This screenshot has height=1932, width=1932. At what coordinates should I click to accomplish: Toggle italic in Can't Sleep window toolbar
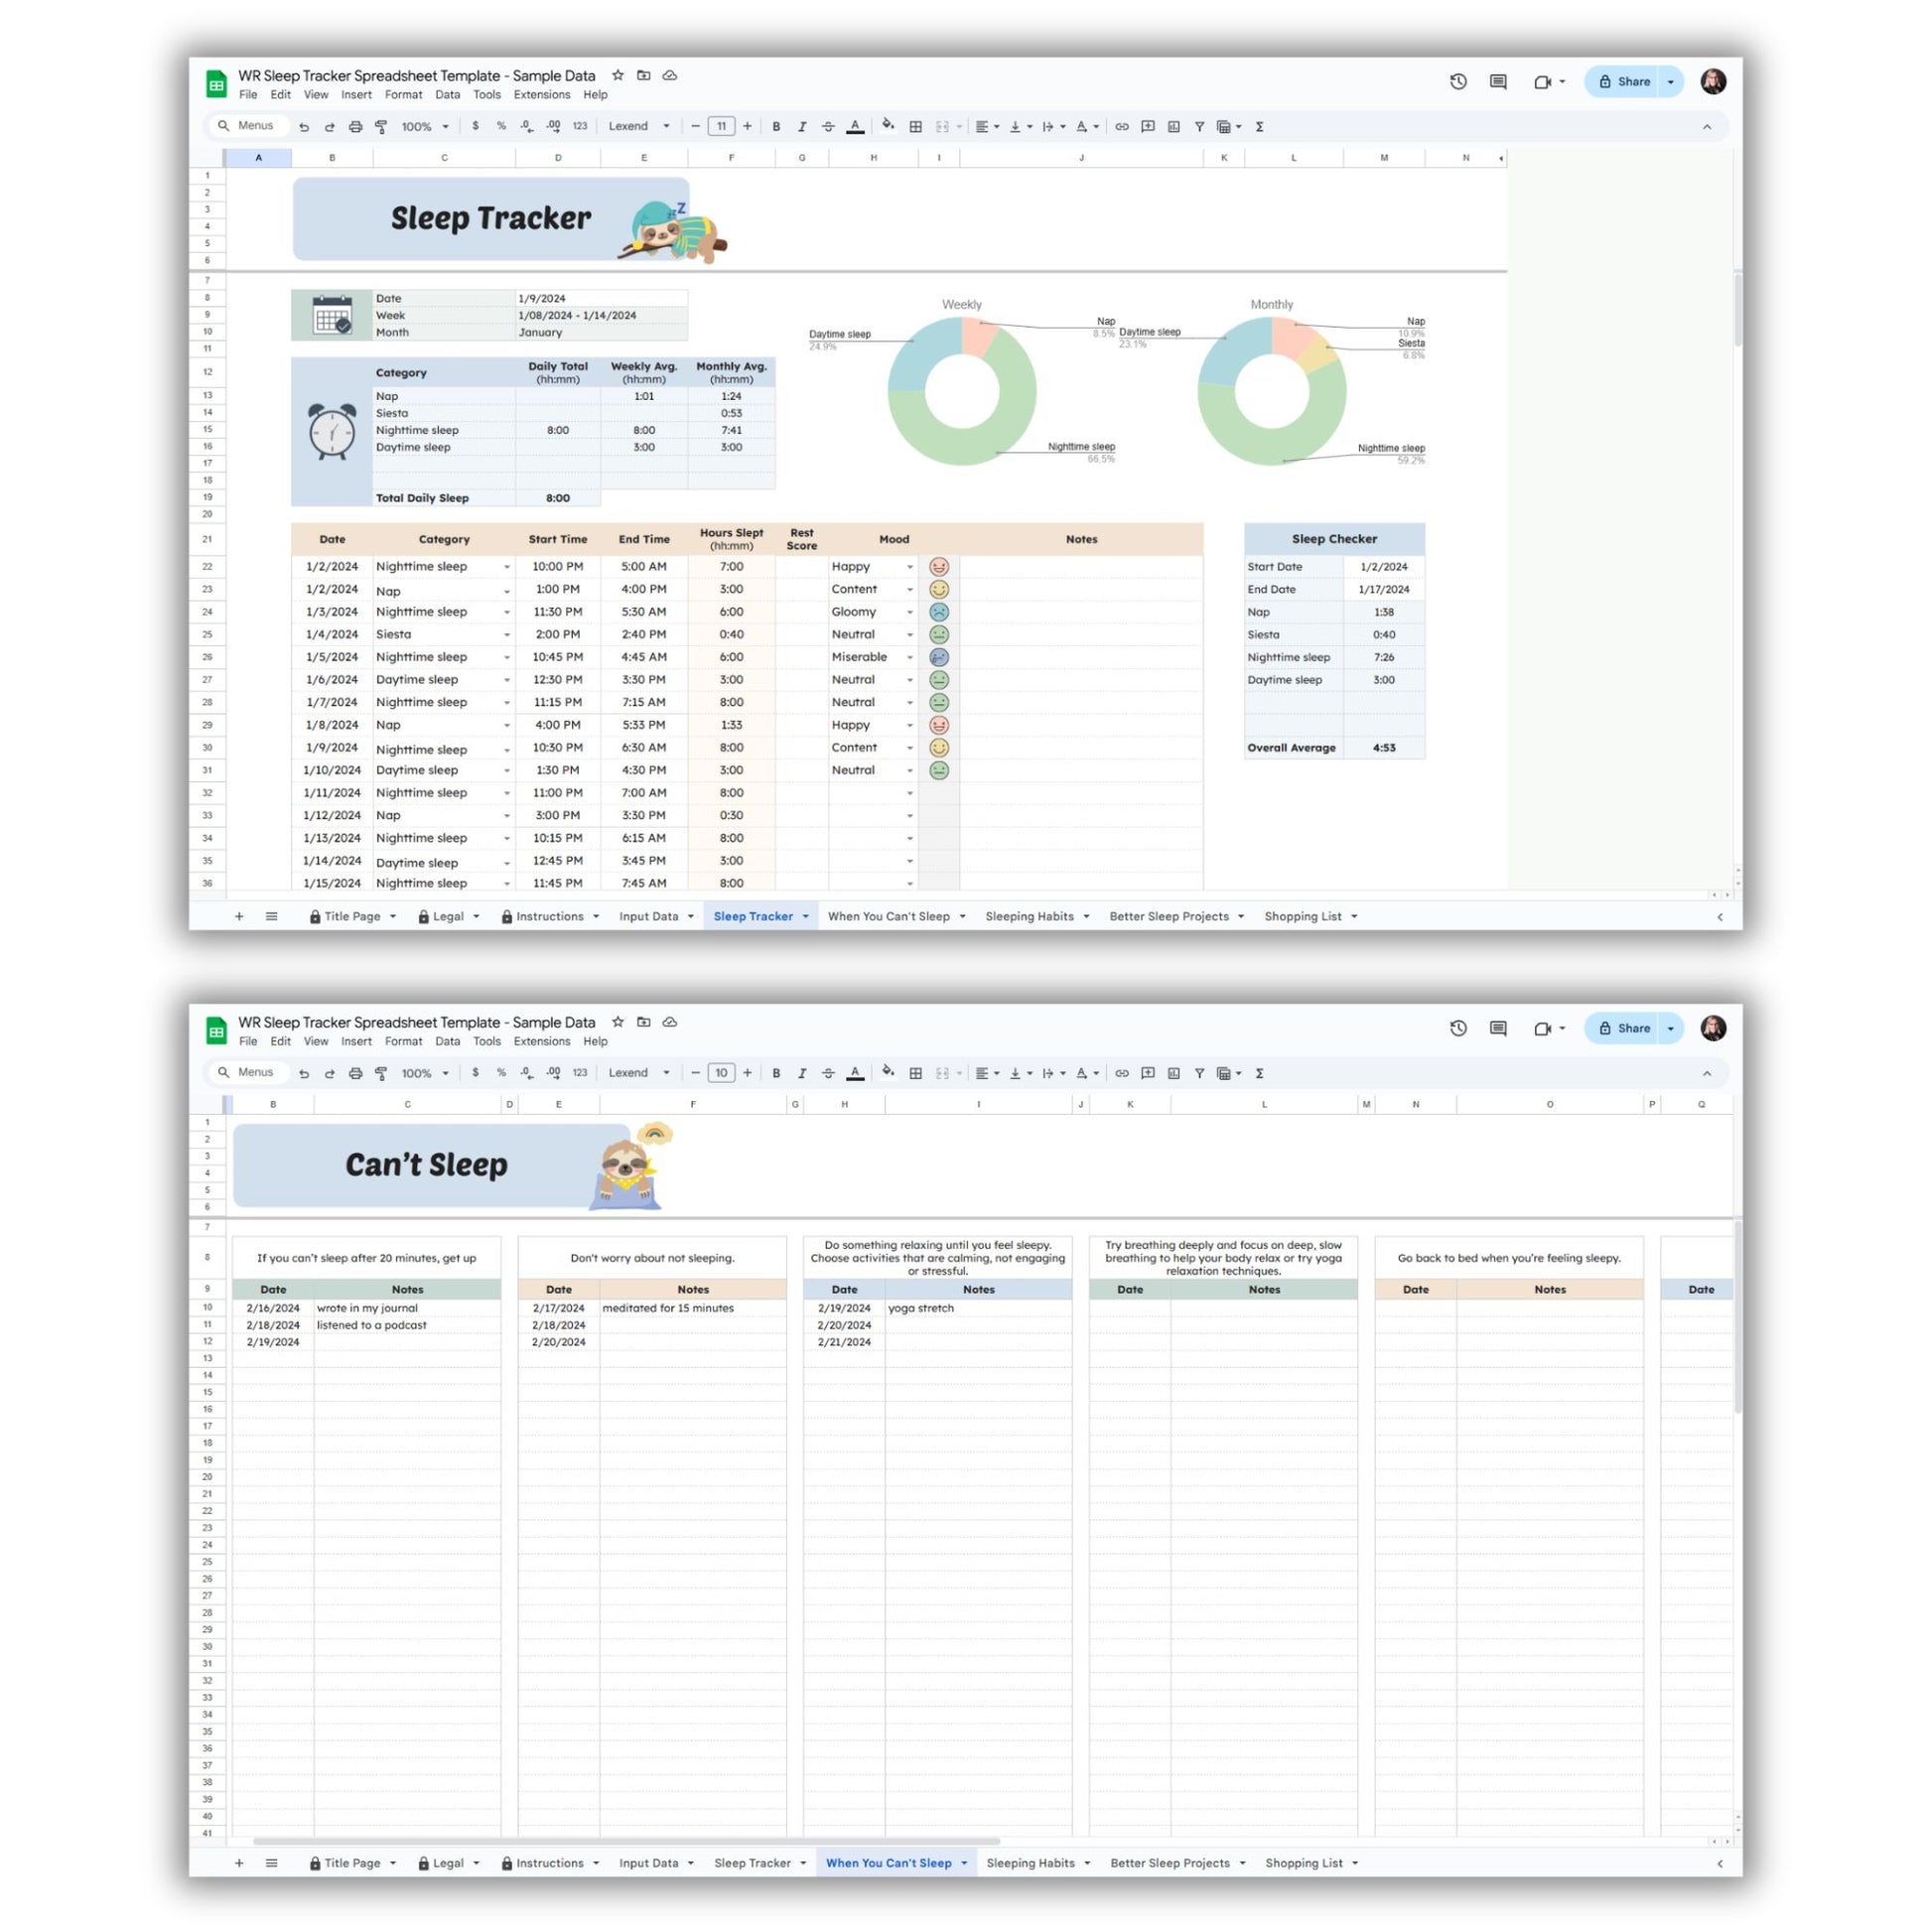point(802,1073)
